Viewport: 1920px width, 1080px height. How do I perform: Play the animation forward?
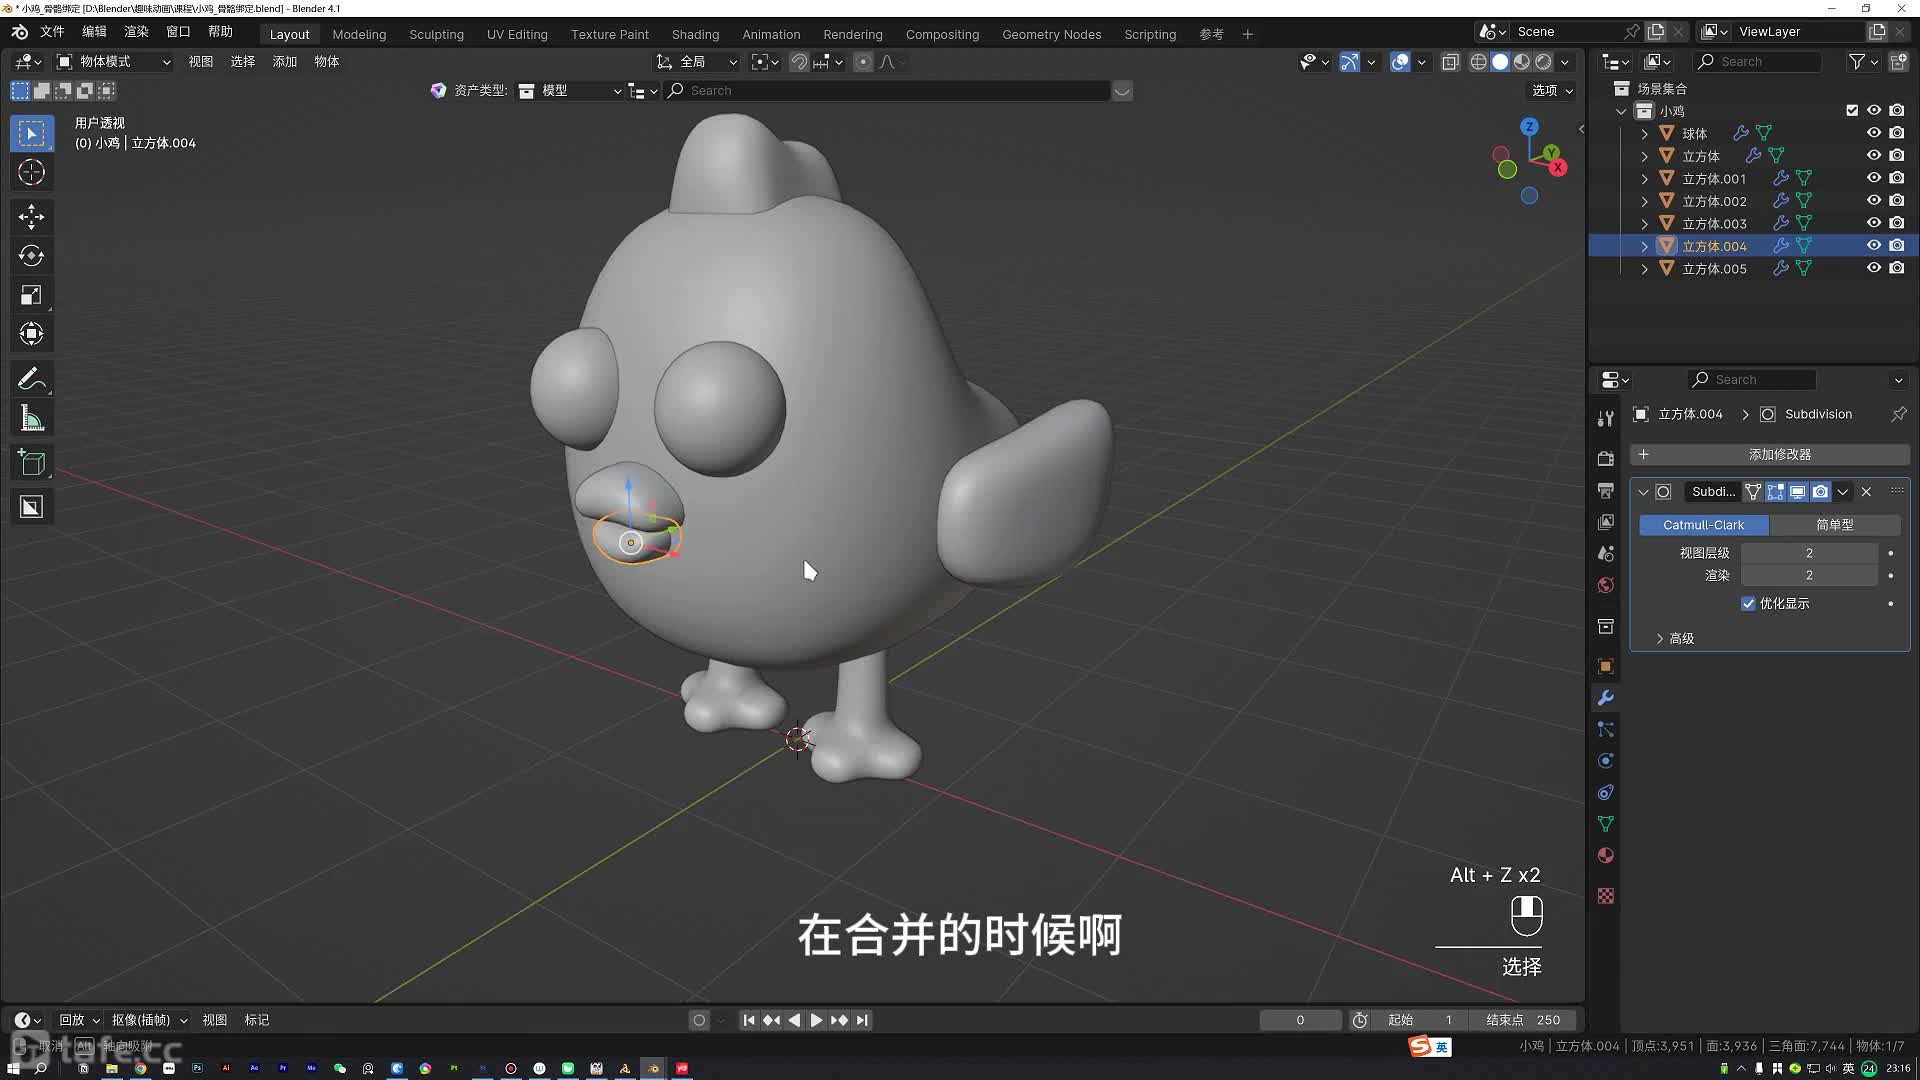(816, 1021)
